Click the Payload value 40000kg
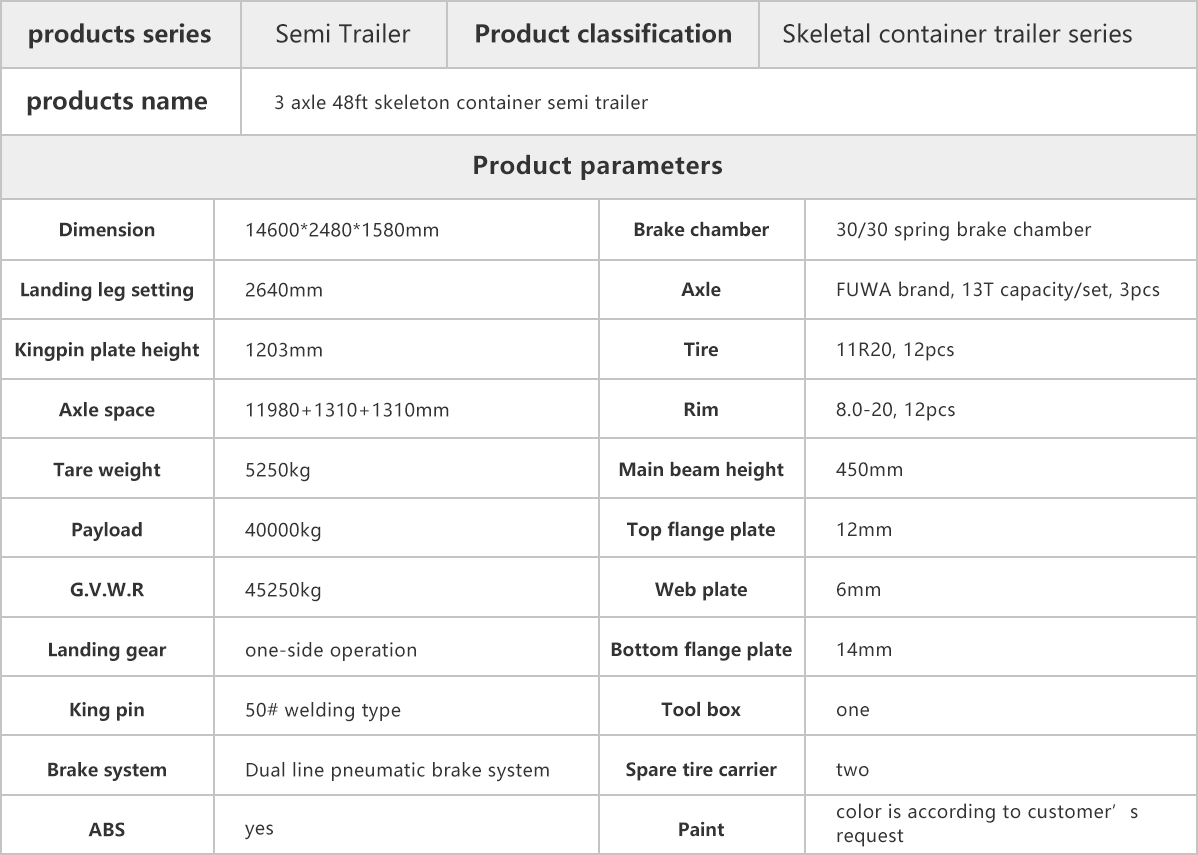Screen dimensions: 1198x855 (283, 530)
